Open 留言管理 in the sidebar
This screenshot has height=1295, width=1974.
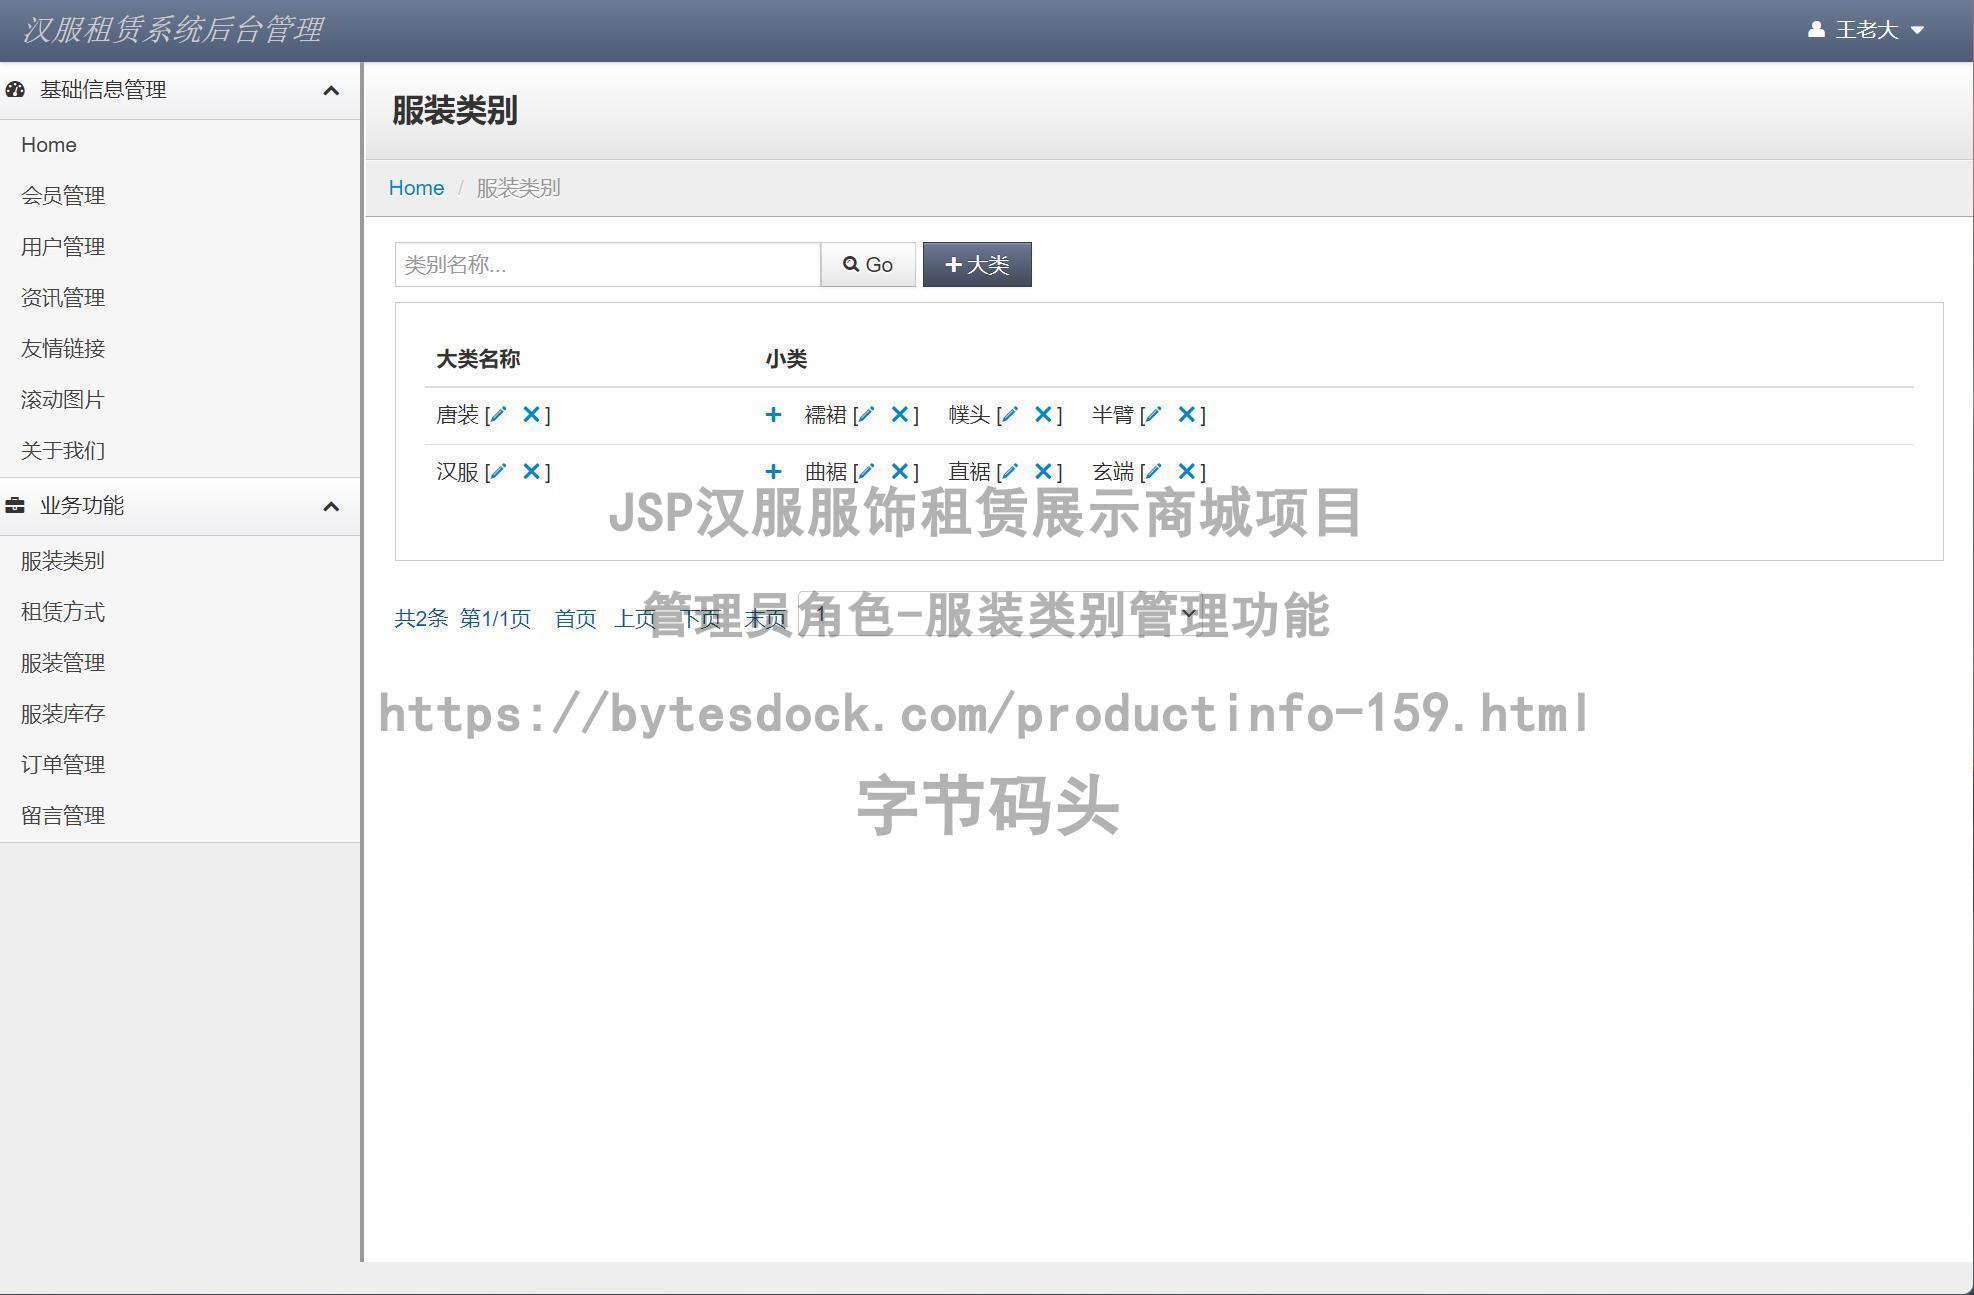(x=63, y=816)
